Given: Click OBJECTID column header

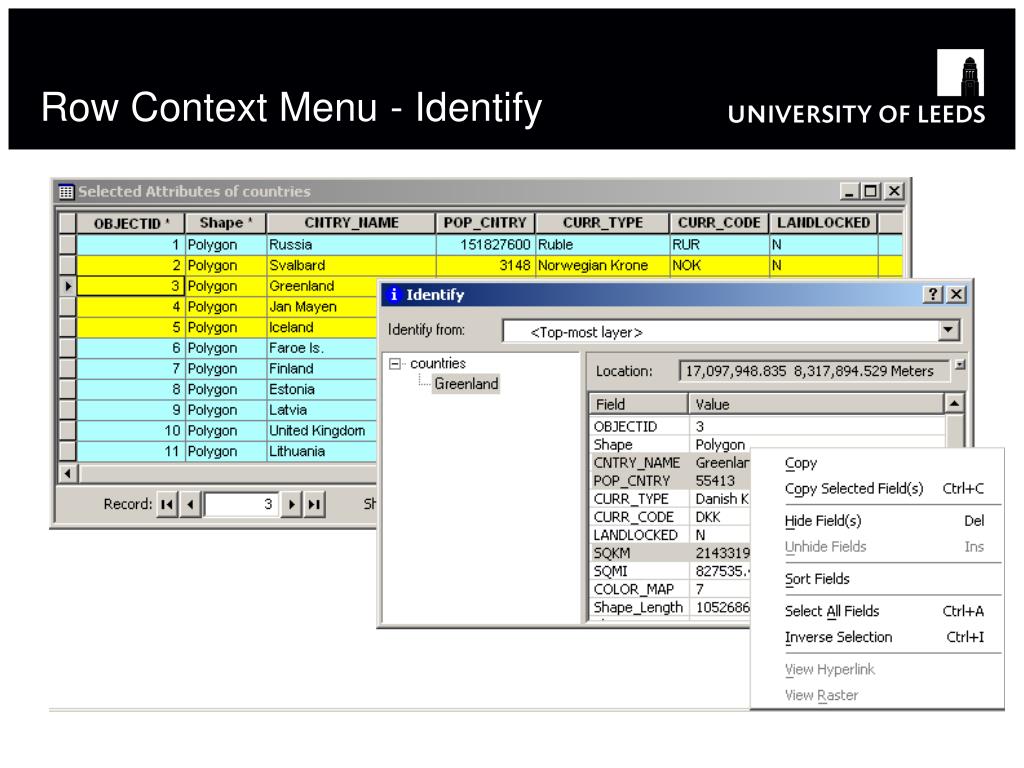Looking at the screenshot, I should coord(131,223).
